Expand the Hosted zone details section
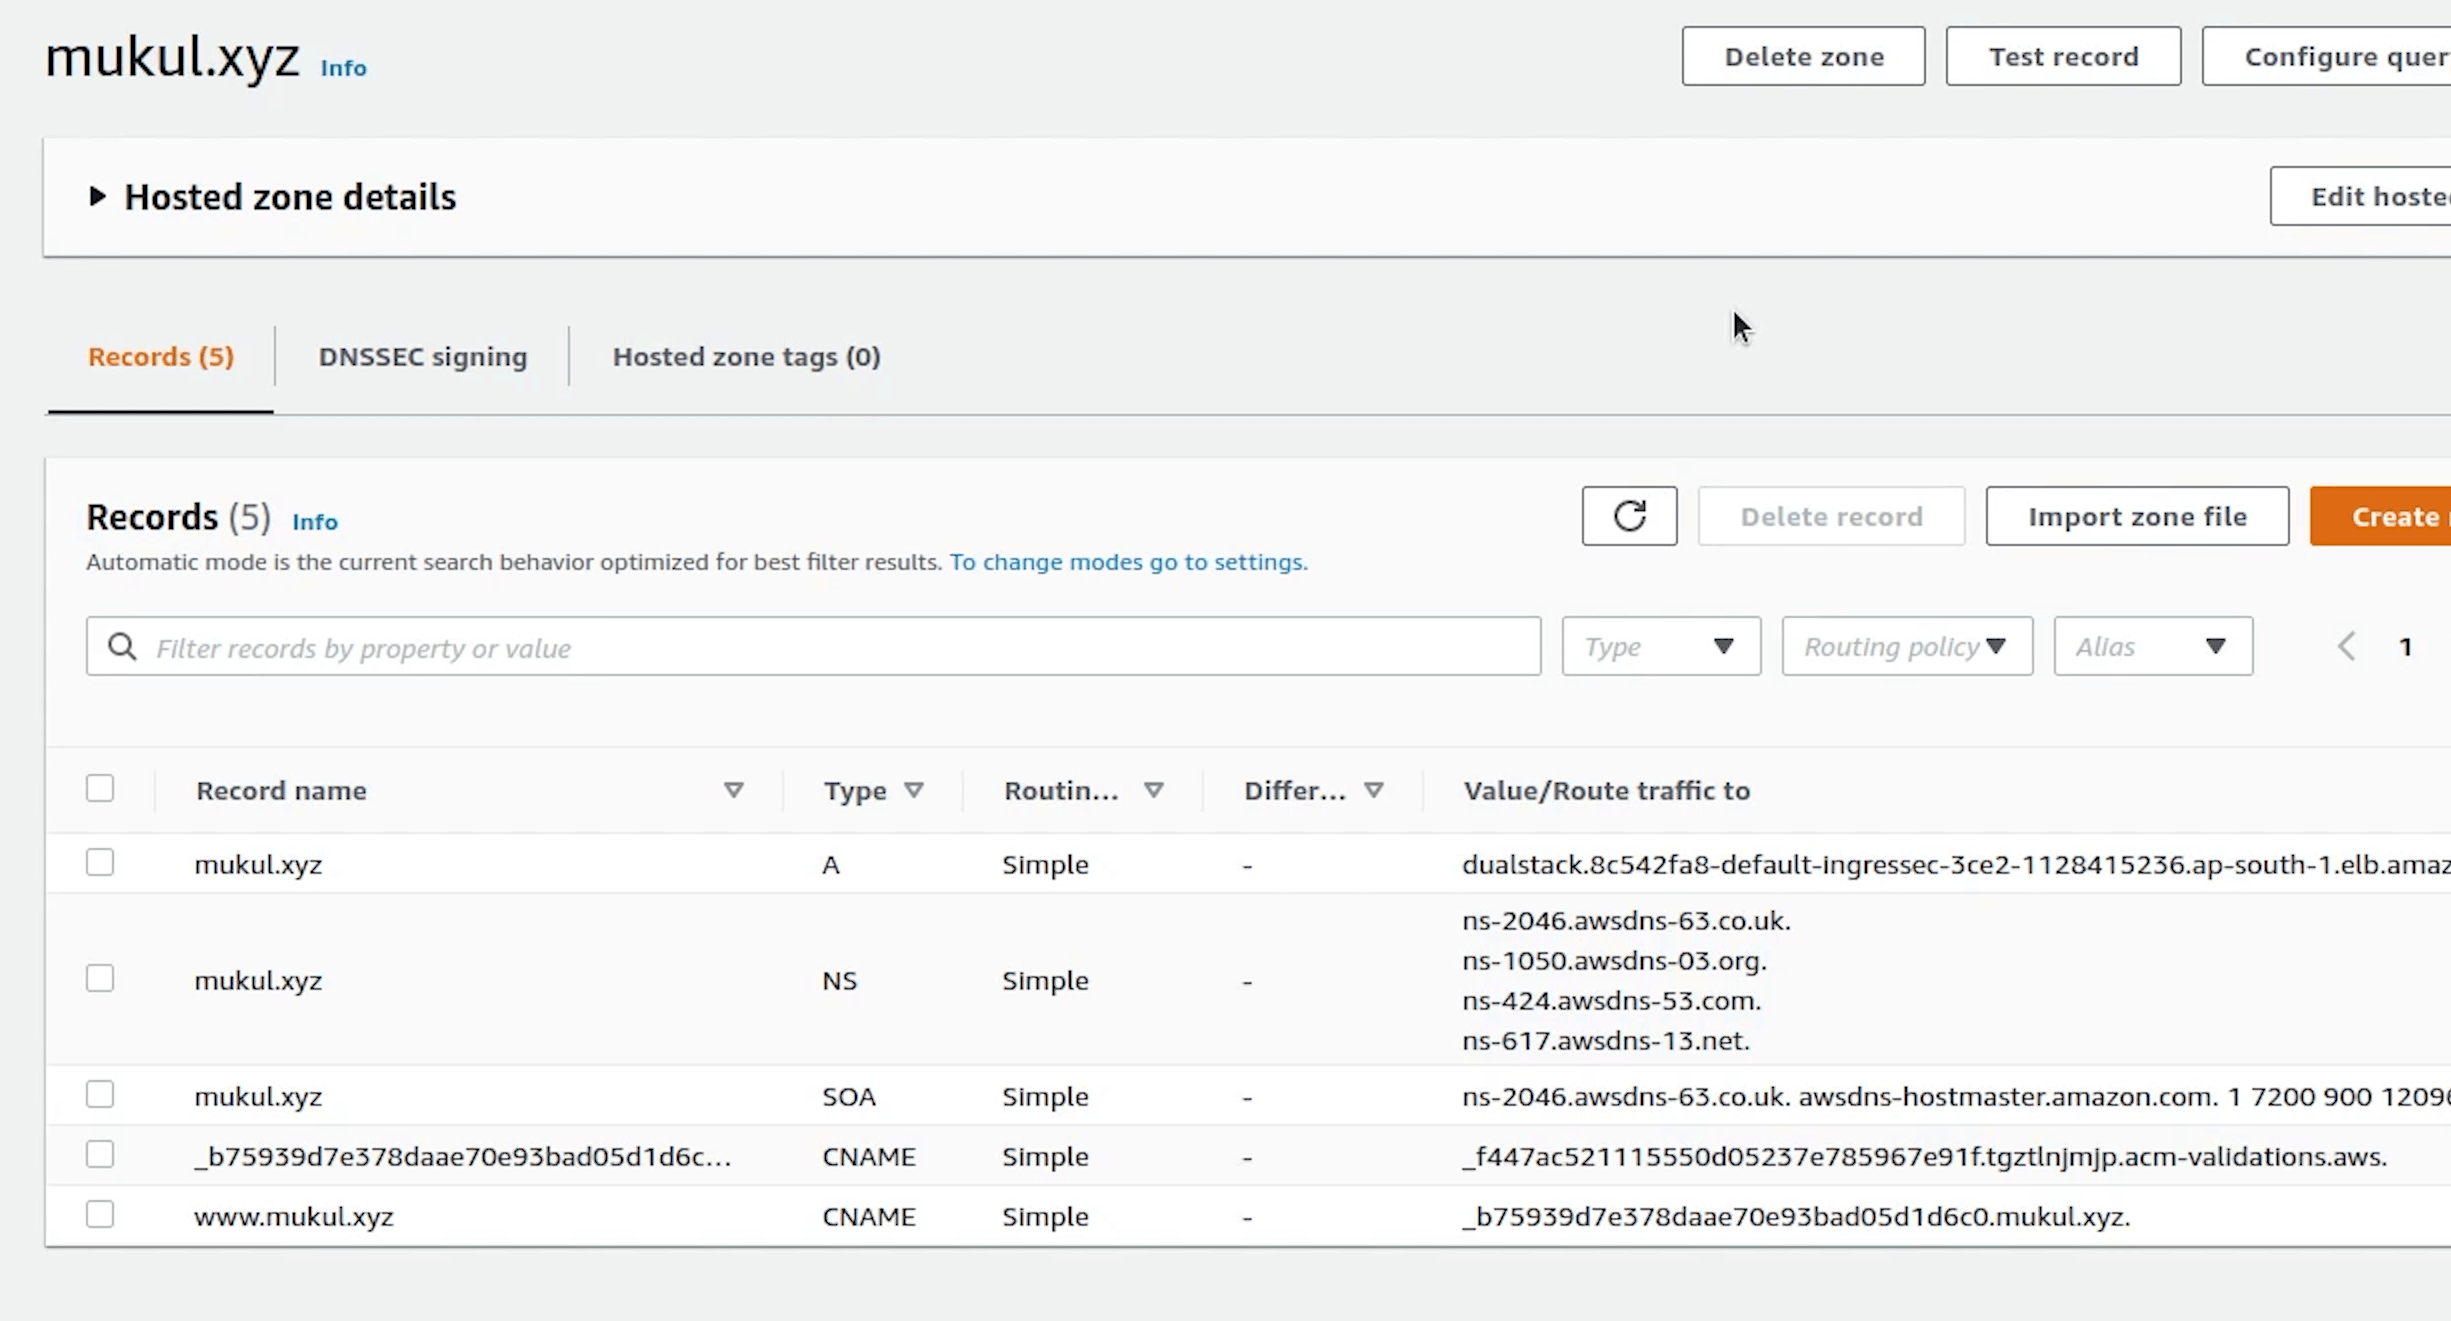This screenshot has width=2451, height=1321. 97,196
